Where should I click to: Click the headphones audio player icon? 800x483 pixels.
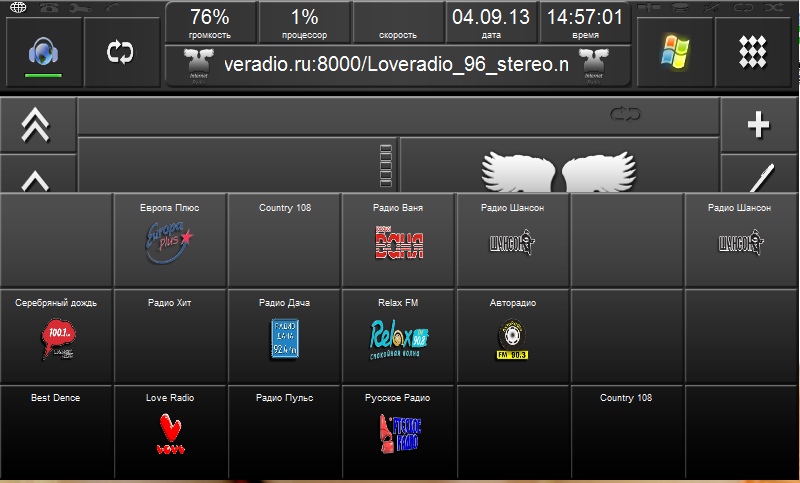point(42,53)
